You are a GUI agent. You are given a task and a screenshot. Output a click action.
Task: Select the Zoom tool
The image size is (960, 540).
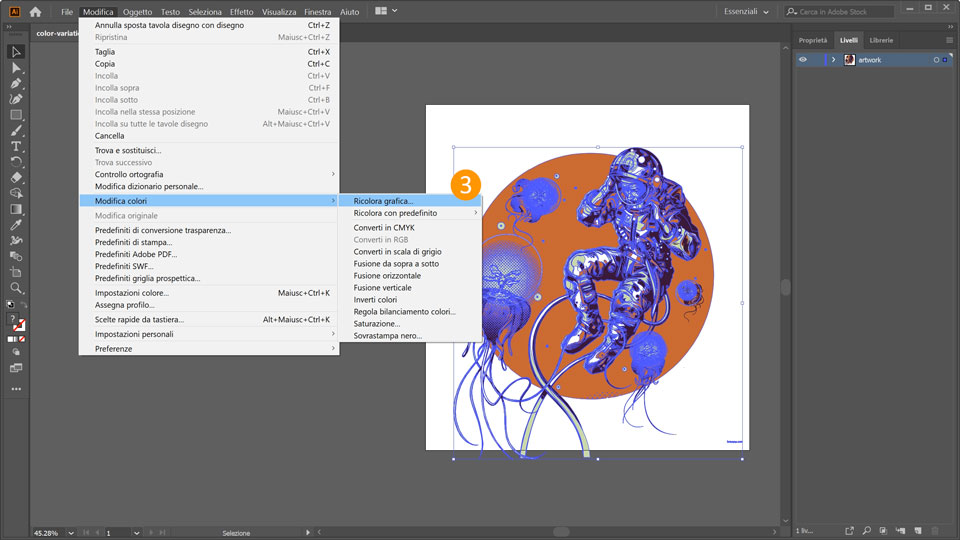16,288
